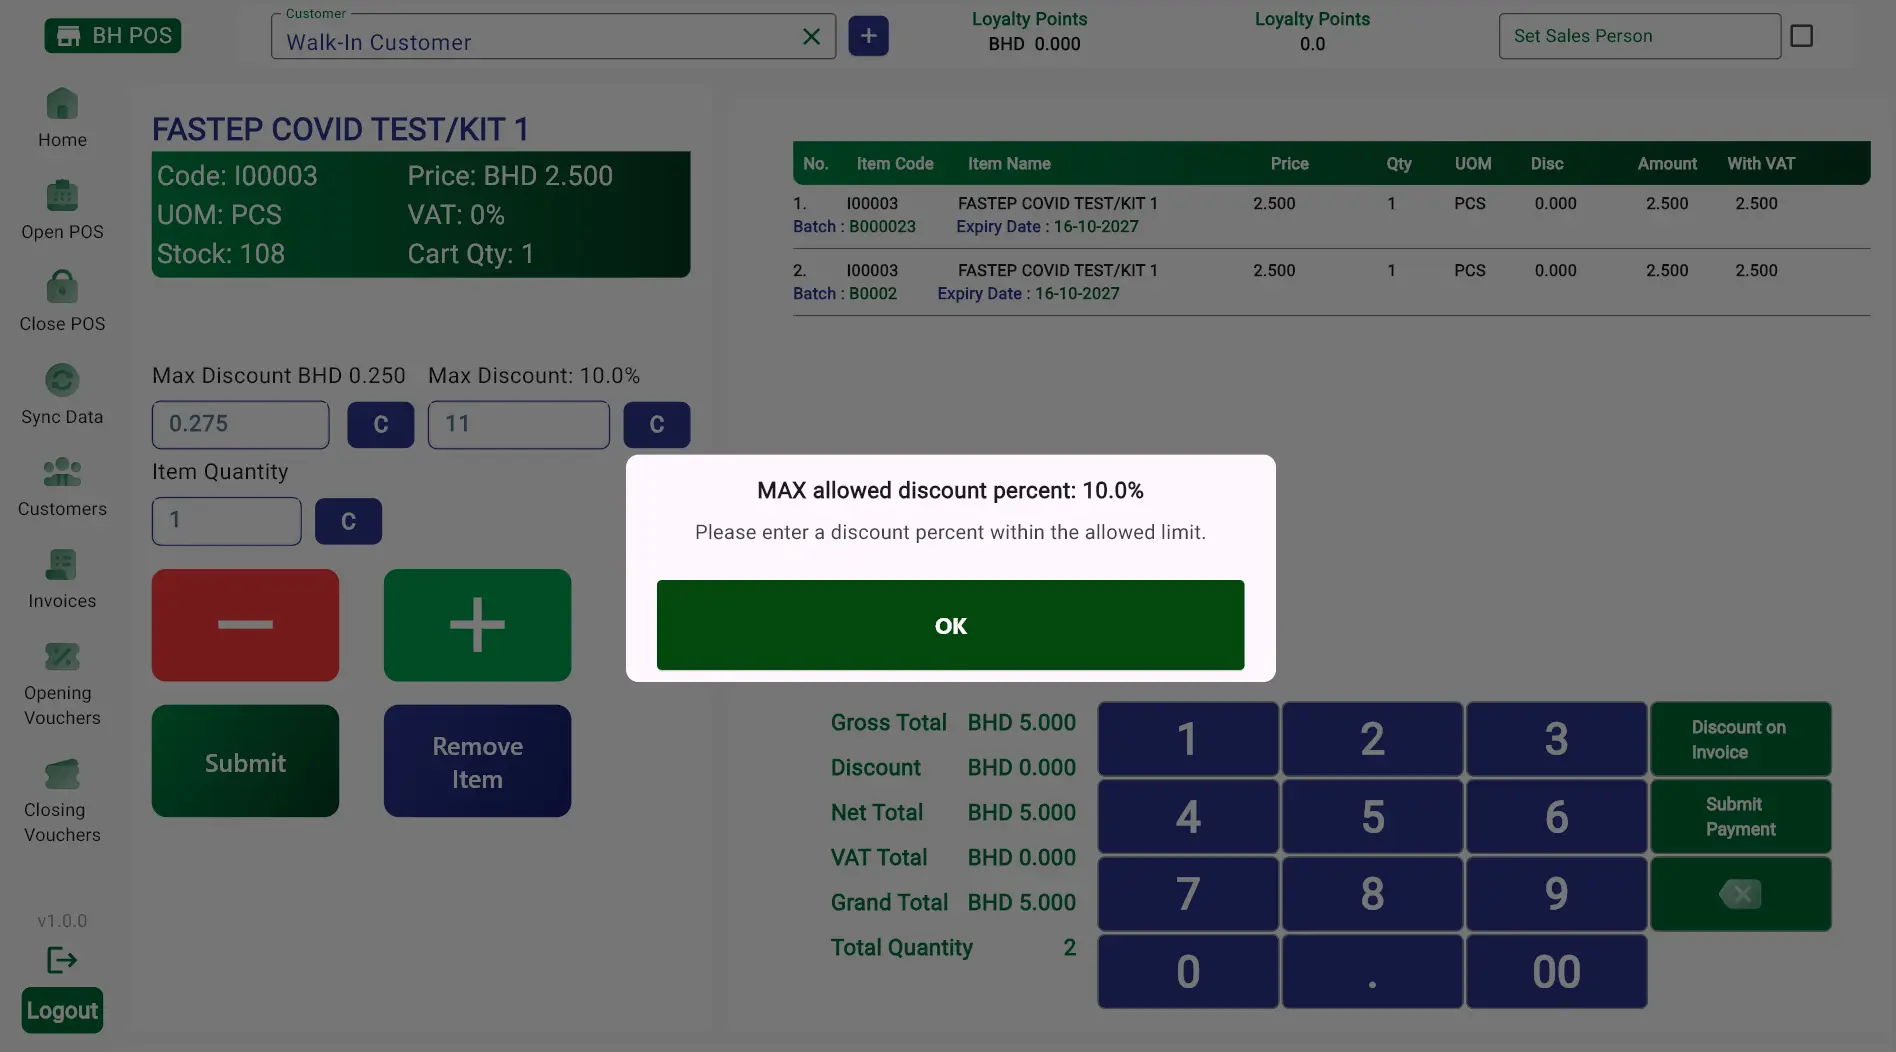Click the Total Quantity value 2
1896x1052 pixels.
tap(1069, 947)
